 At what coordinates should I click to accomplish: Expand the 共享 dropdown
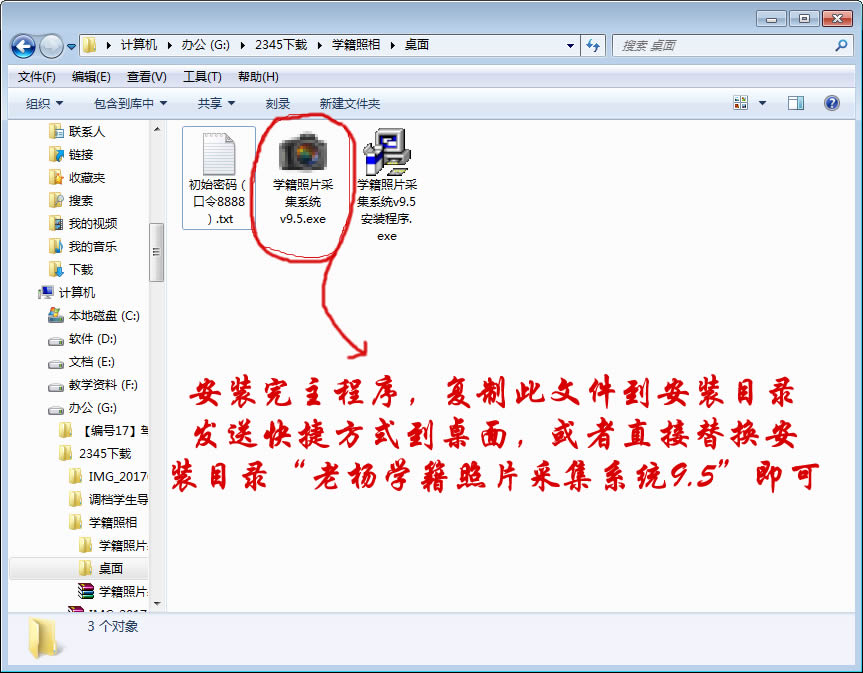click(216, 103)
